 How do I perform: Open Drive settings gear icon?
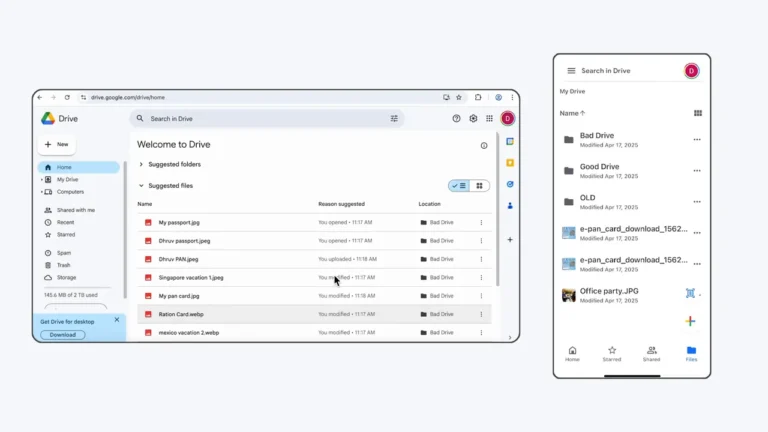point(473,118)
